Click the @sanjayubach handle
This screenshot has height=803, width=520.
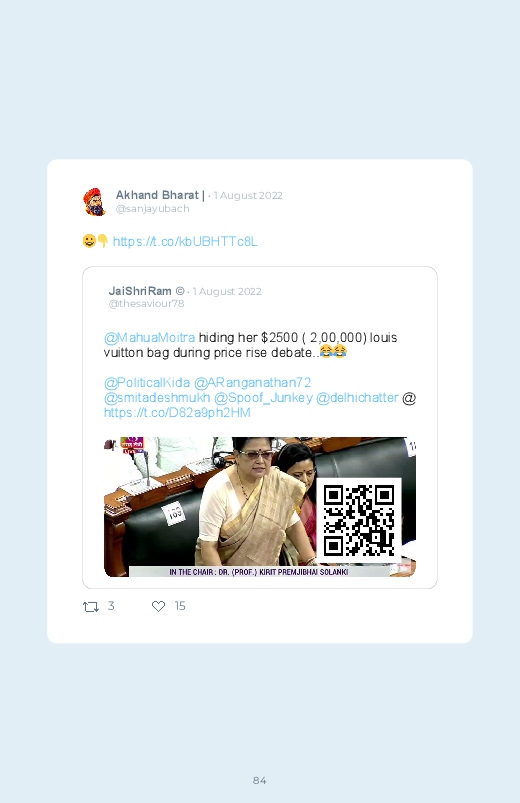tap(153, 209)
